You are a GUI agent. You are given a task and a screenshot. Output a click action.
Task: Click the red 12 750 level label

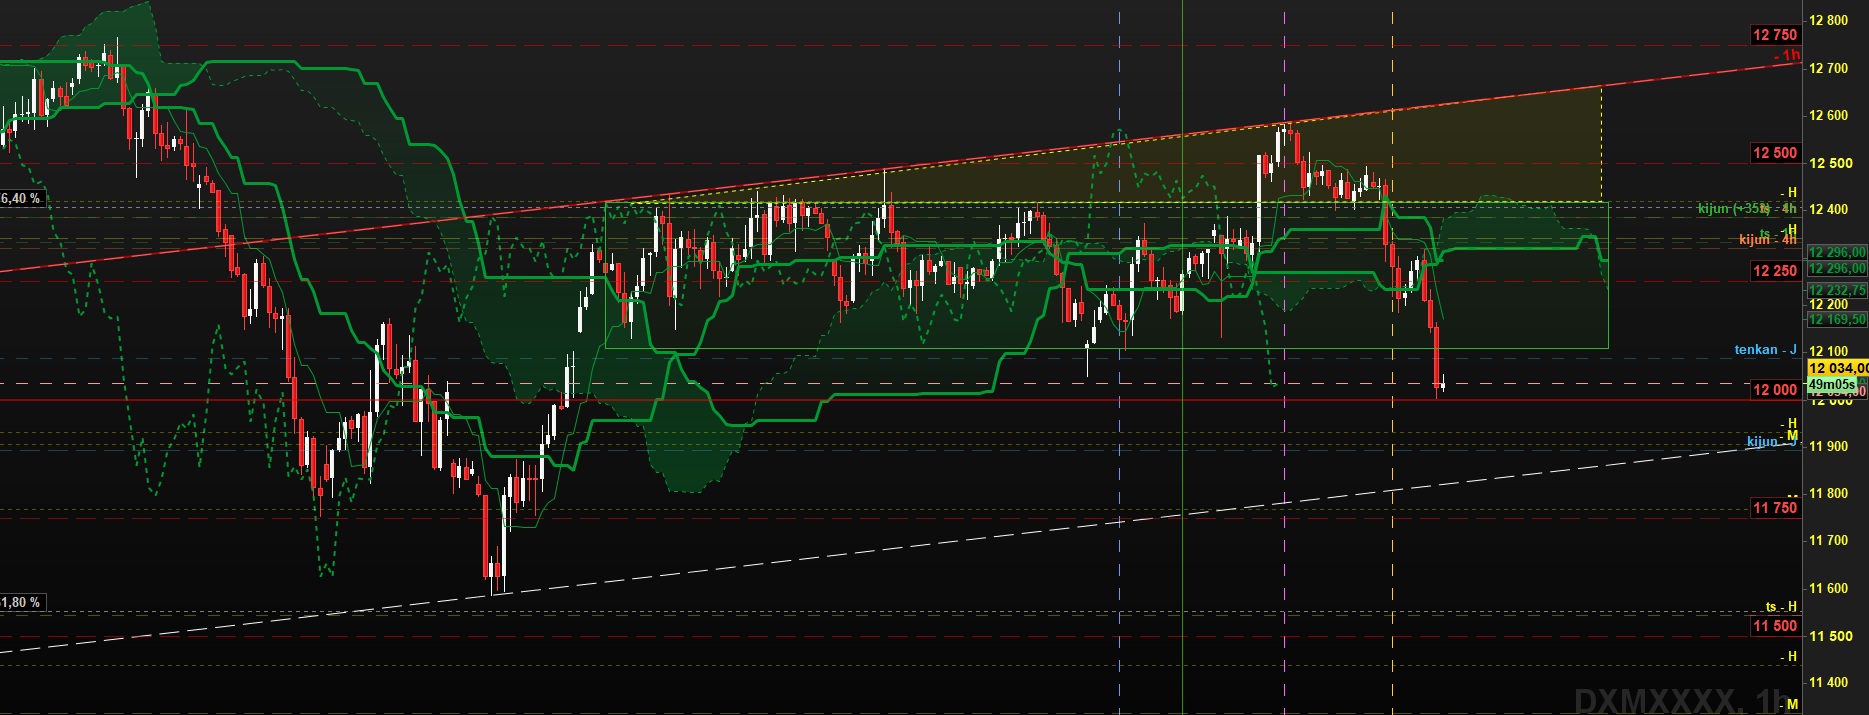tap(1775, 35)
